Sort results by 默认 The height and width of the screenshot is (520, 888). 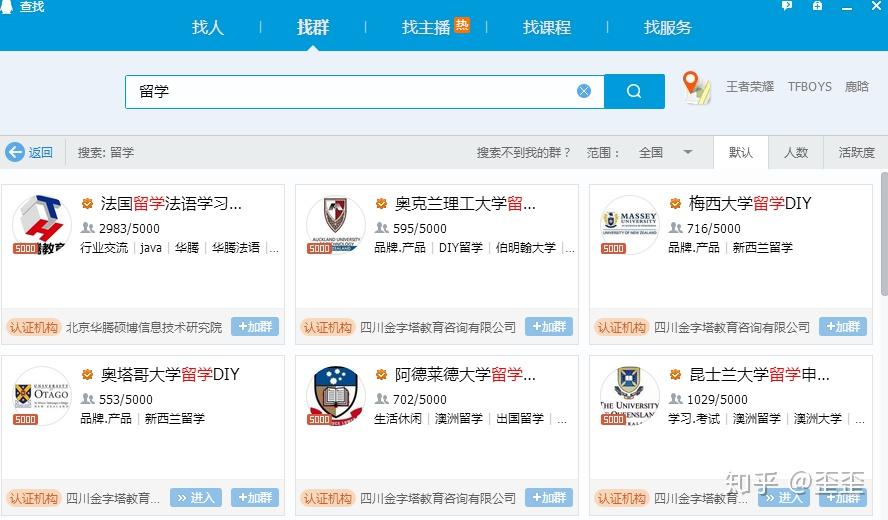point(741,152)
